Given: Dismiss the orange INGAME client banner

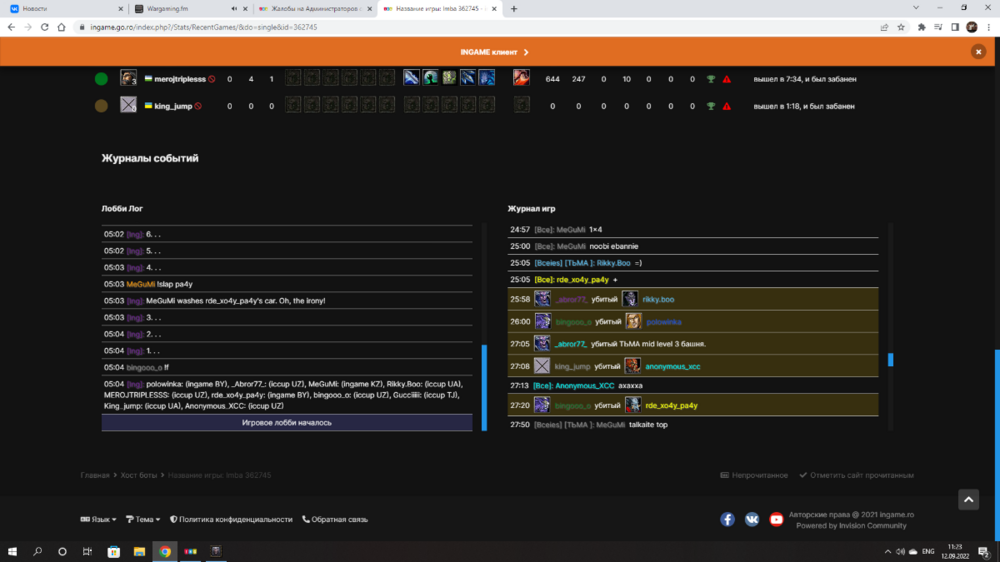Looking at the screenshot, I should click(978, 52).
